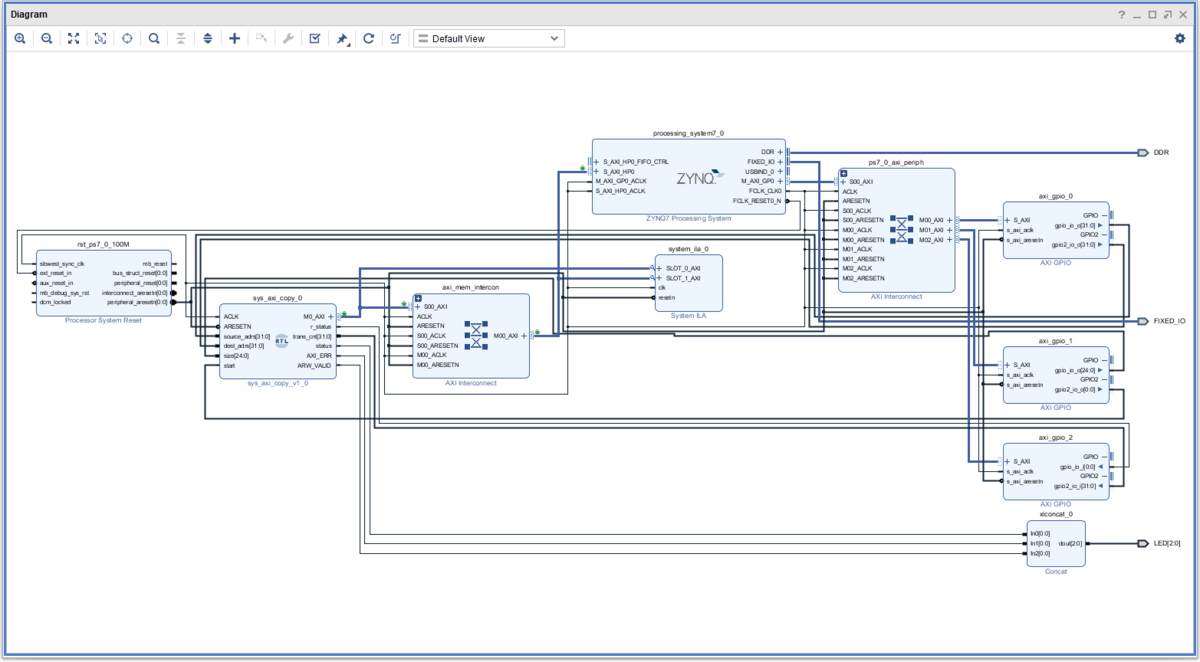
Task: Toggle the pin toolbar icon
Action: pyautogui.click(x=342, y=38)
